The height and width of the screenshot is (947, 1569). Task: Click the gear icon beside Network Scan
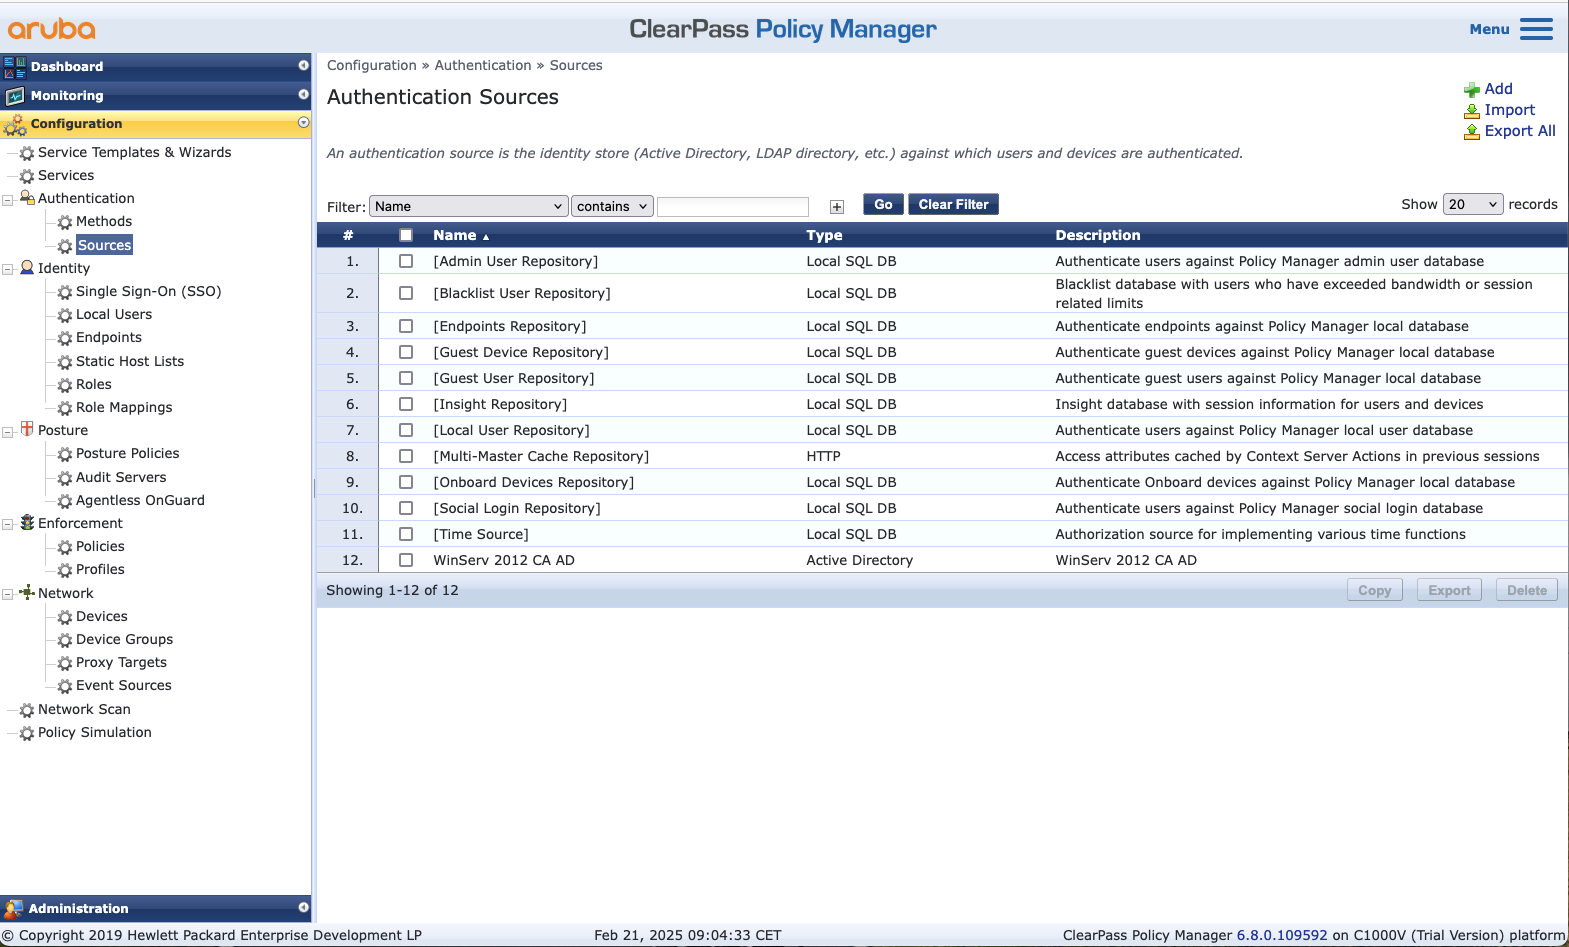pos(27,710)
